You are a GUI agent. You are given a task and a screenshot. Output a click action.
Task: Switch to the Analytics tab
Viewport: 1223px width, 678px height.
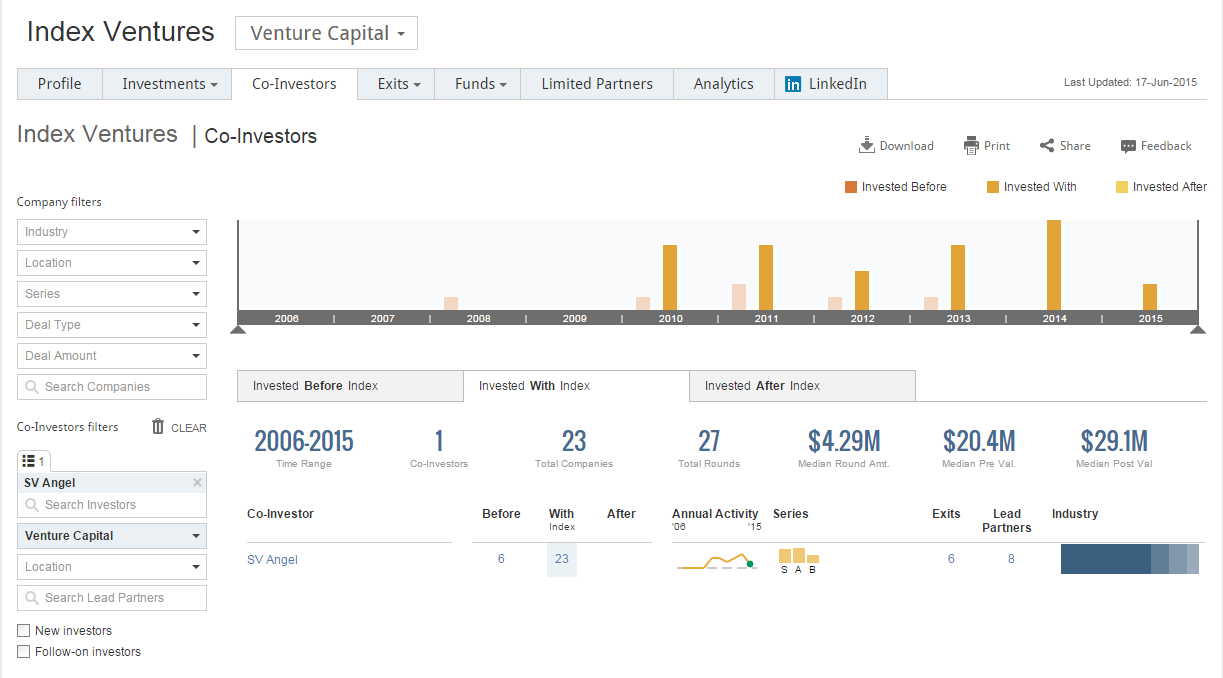(723, 84)
